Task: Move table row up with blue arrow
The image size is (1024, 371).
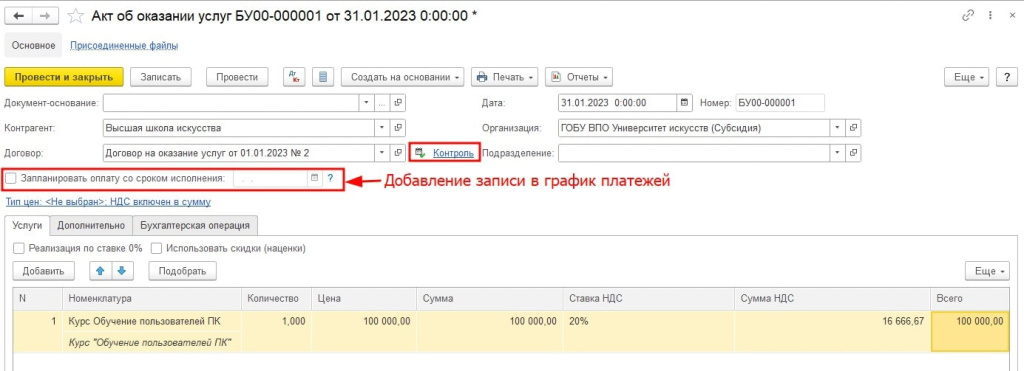Action: click(x=101, y=270)
